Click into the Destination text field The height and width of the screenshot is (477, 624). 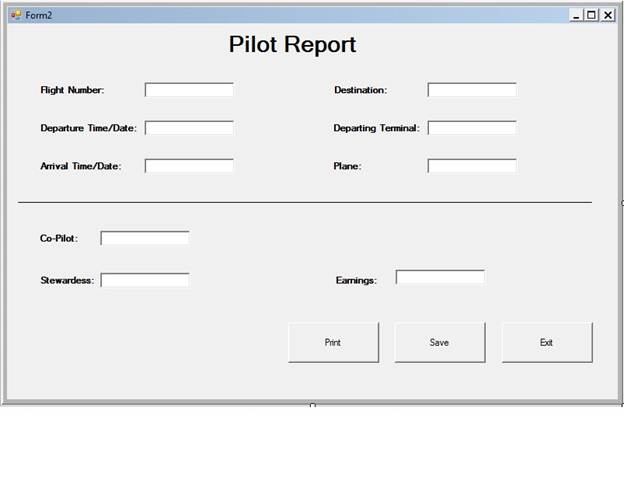point(472,90)
